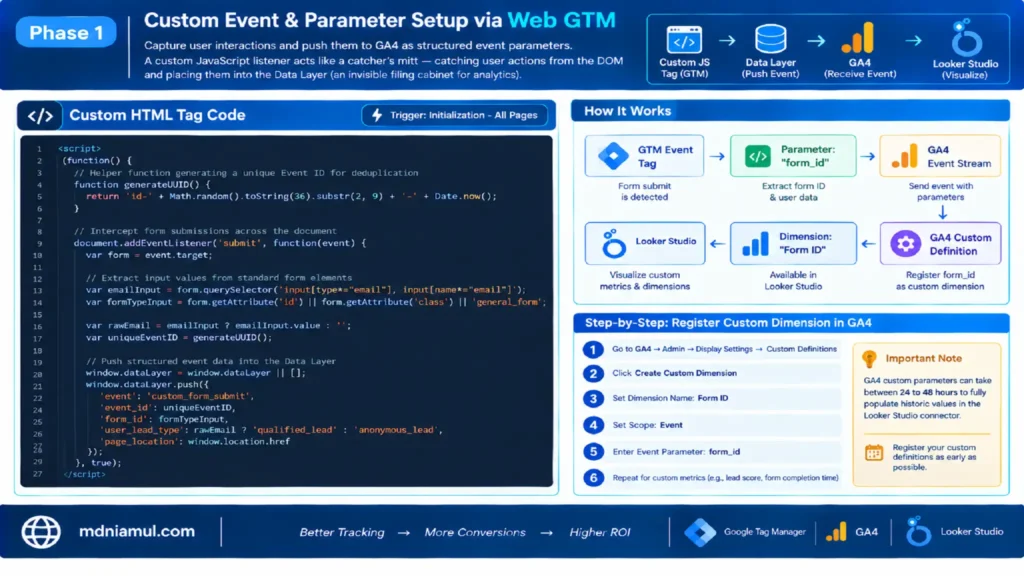This screenshot has height=576, width=1024.
Task: Click step 2 Create Custom Dimension row
Action: coord(711,374)
